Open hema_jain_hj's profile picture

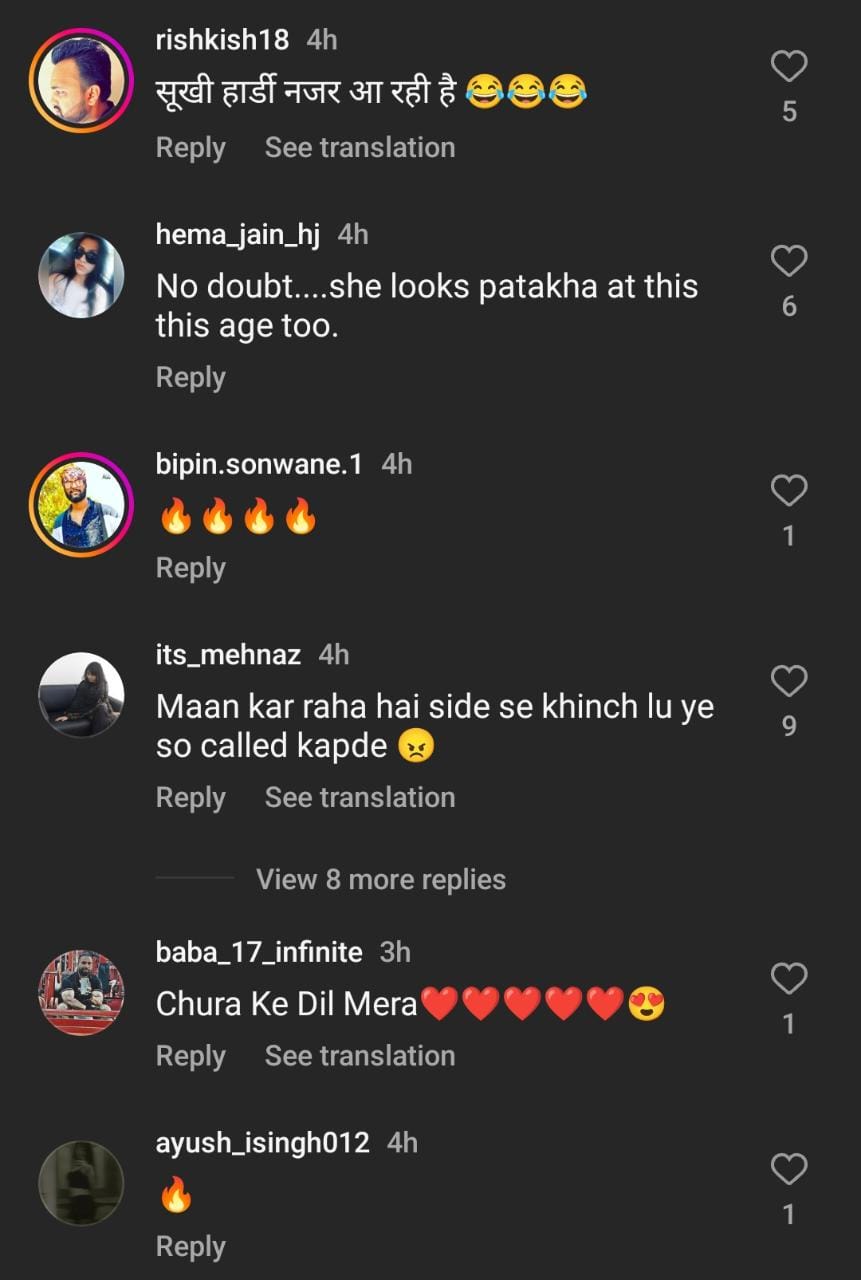coord(81,275)
